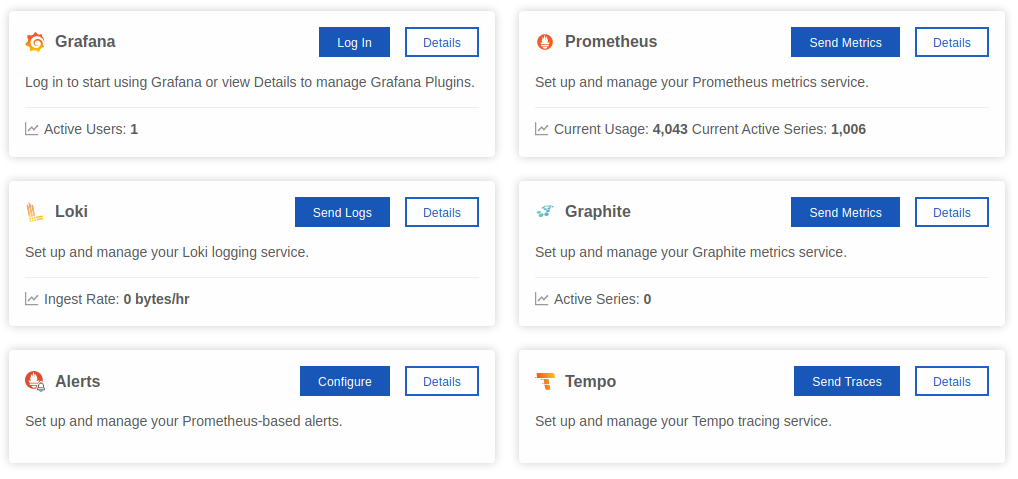The width and height of the screenshot is (1018, 479).
Task: Click the chart icon beside Ingest Rate
Action: coord(32,299)
